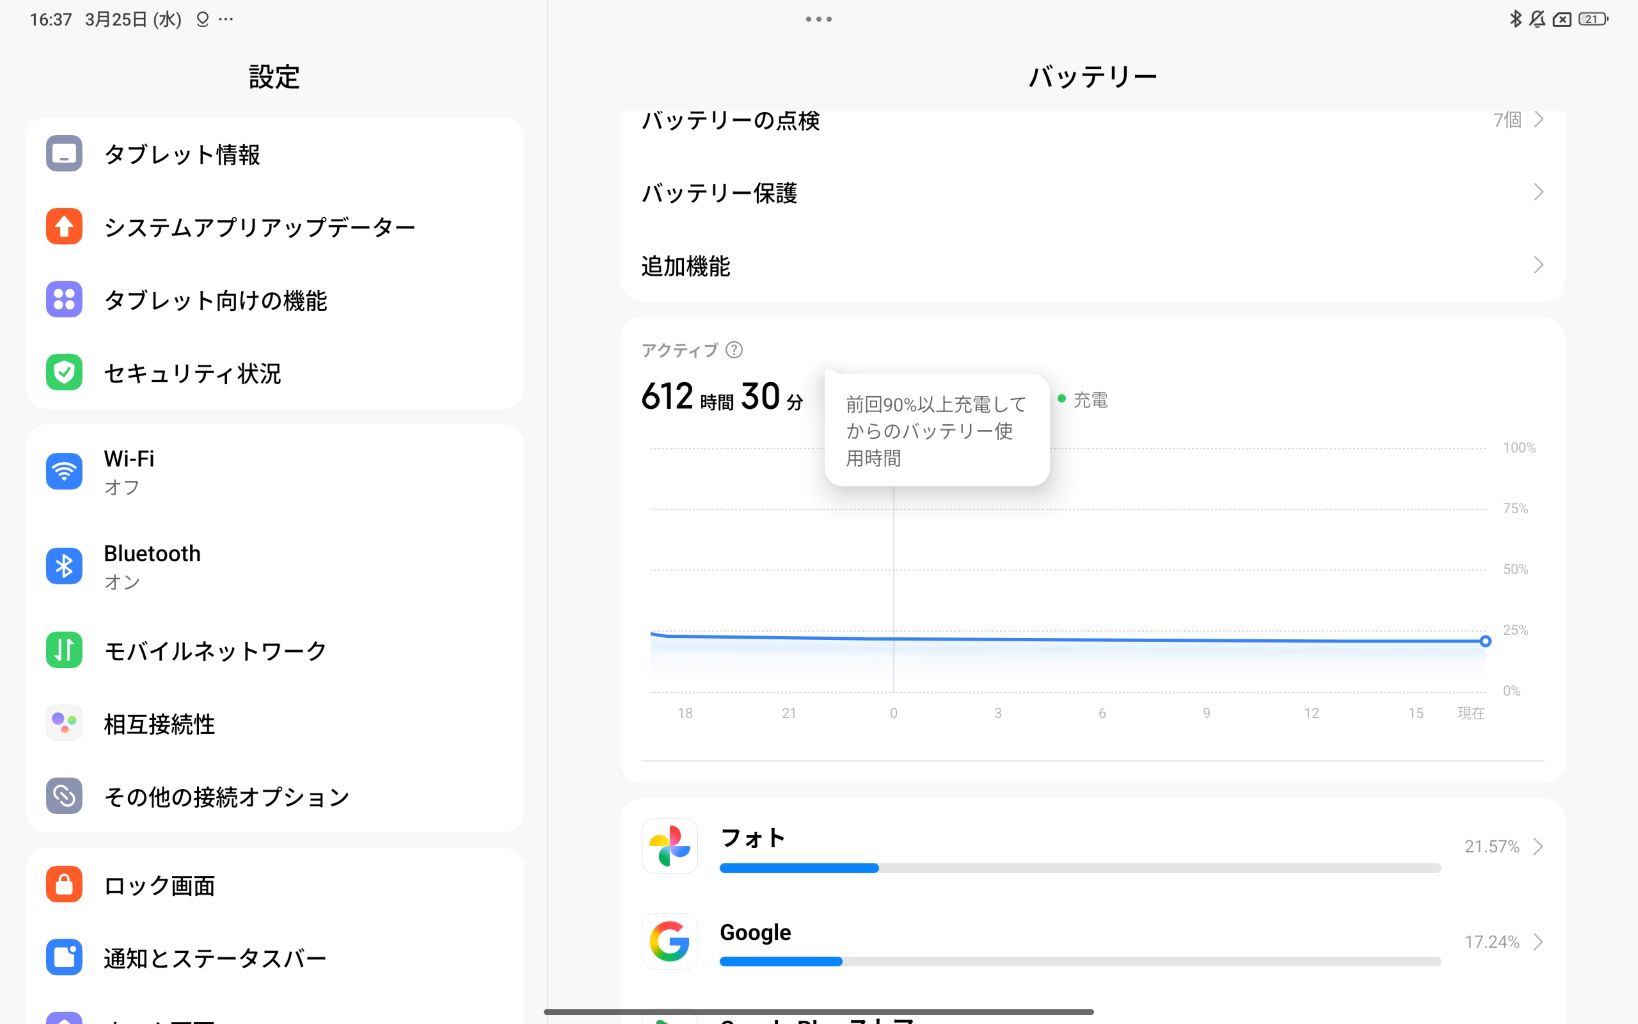
Task: Tap the システムアプリアップデーター orange arrow icon
Action: pyautogui.click(x=64, y=227)
